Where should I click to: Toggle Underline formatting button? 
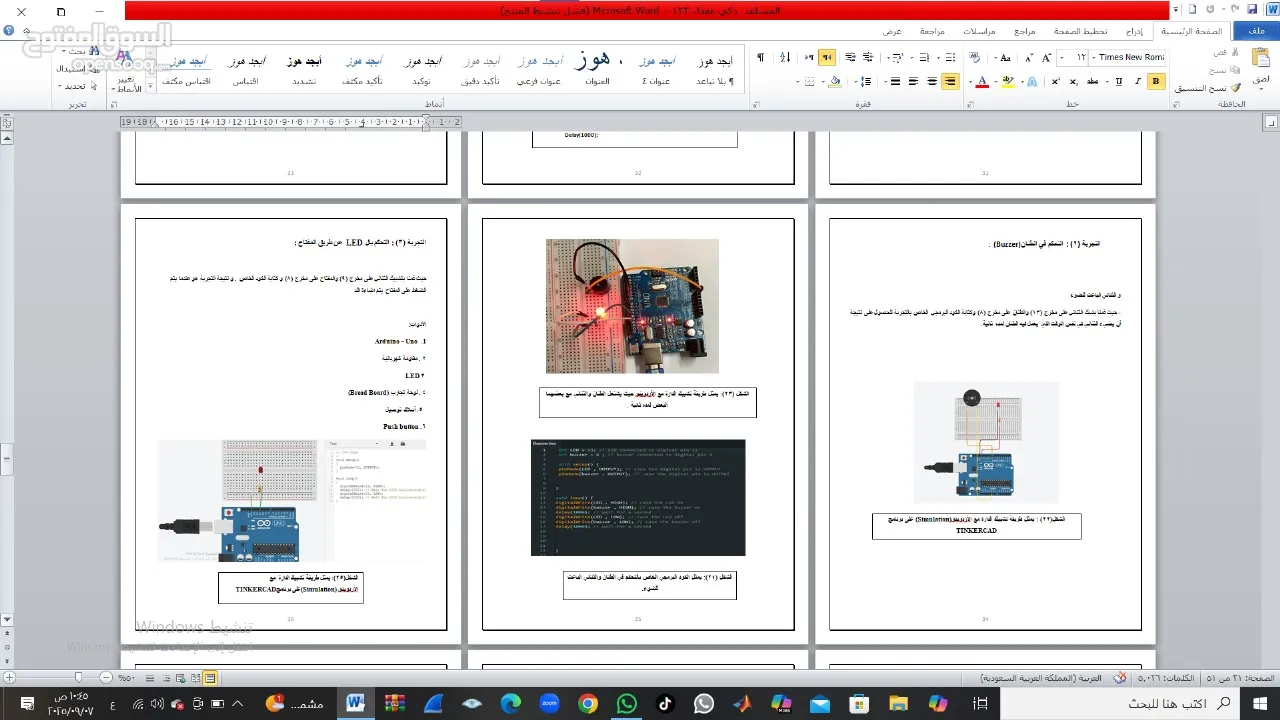click(1118, 81)
